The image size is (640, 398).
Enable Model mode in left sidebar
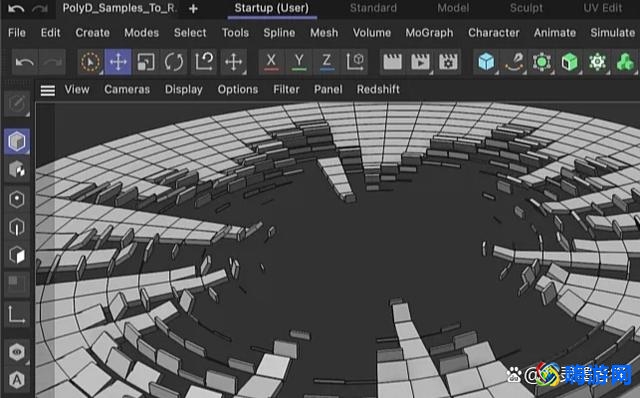tap(17, 141)
